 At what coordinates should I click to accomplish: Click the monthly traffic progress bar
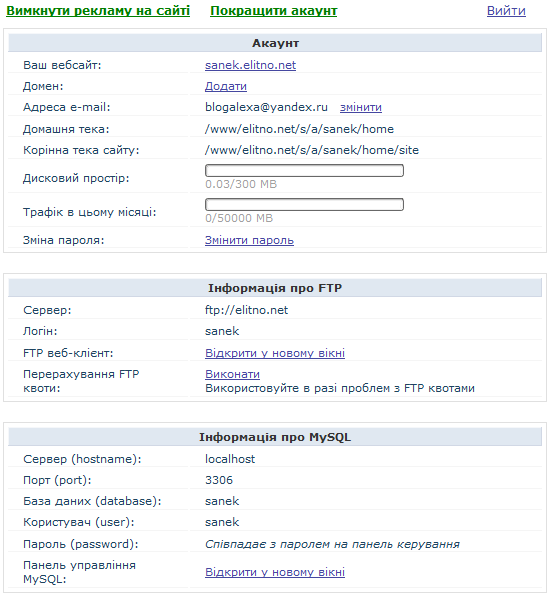pos(304,204)
